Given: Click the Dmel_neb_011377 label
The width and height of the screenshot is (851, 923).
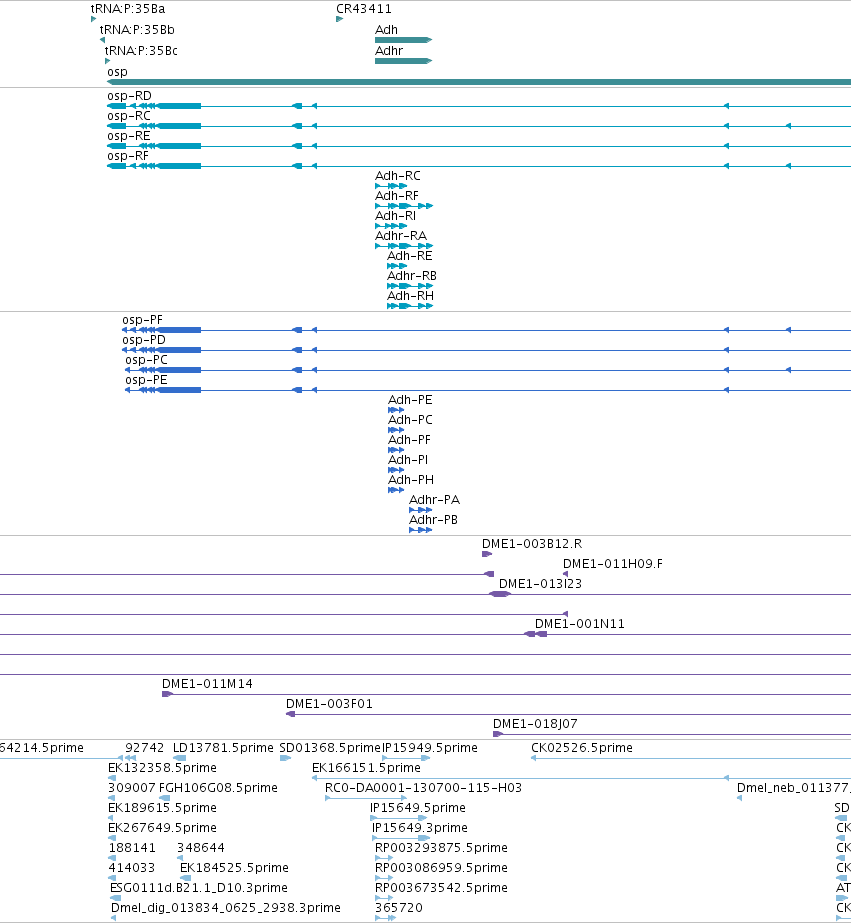Looking at the screenshot, I should point(793,788).
